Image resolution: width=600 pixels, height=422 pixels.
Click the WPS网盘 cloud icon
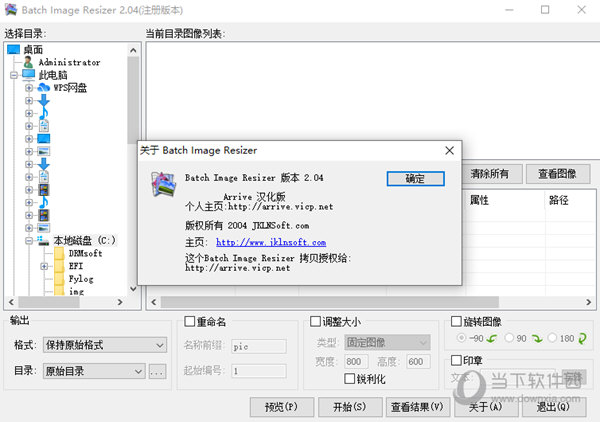point(44,87)
